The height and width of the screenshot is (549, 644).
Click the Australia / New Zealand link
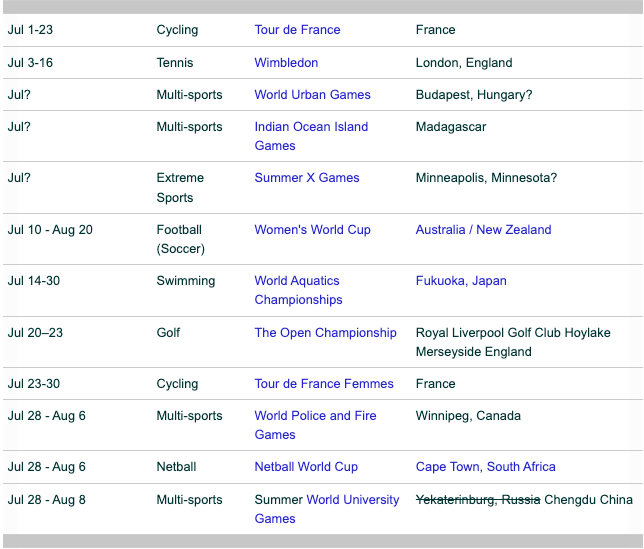point(483,230)
